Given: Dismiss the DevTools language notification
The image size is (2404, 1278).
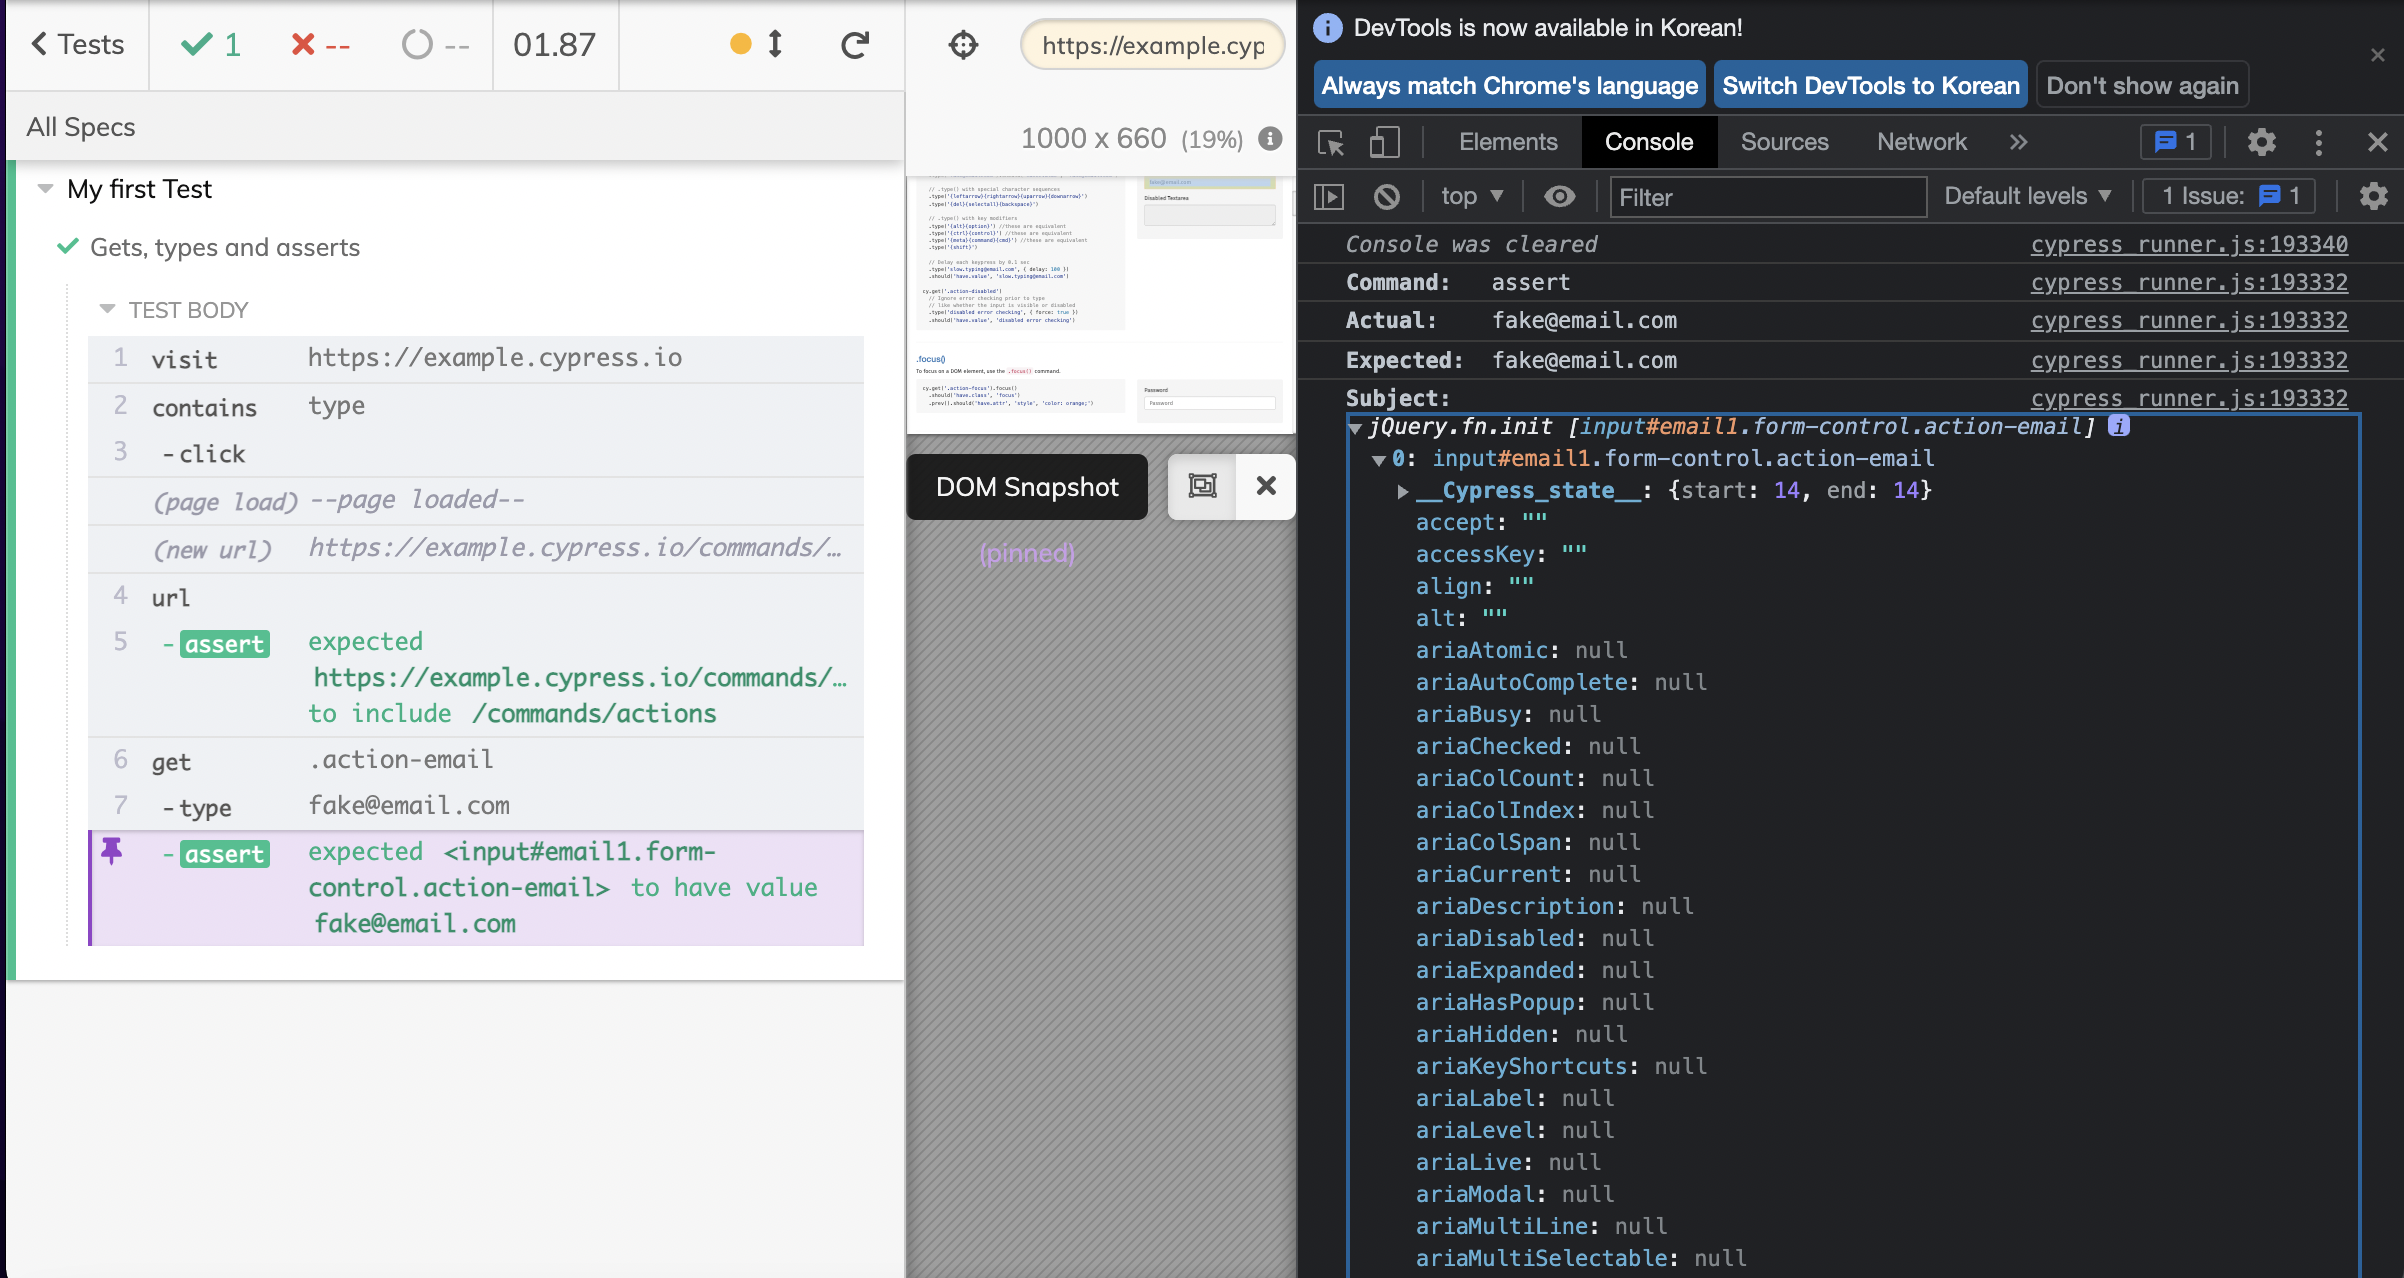Looking at the screenshot, I should coord(2377,55).
